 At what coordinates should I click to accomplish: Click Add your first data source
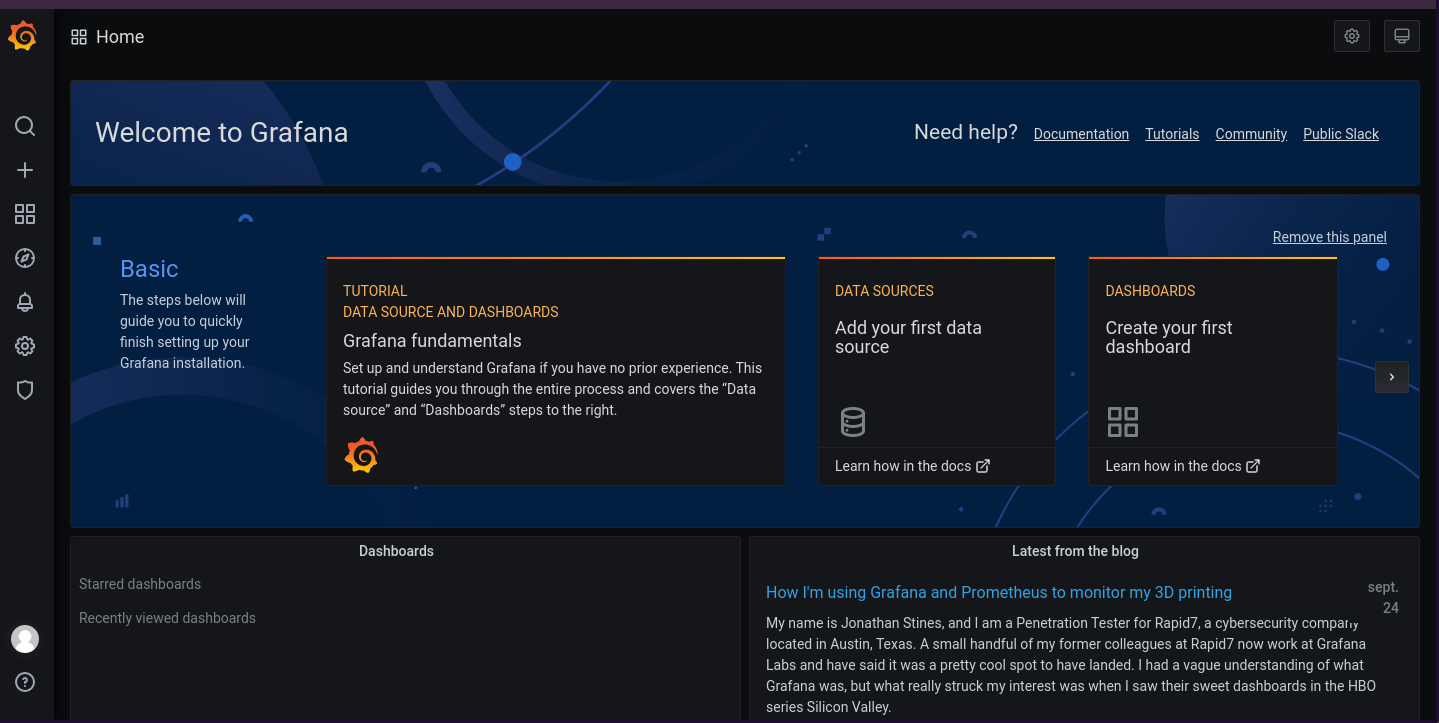(x=908, y=337)
